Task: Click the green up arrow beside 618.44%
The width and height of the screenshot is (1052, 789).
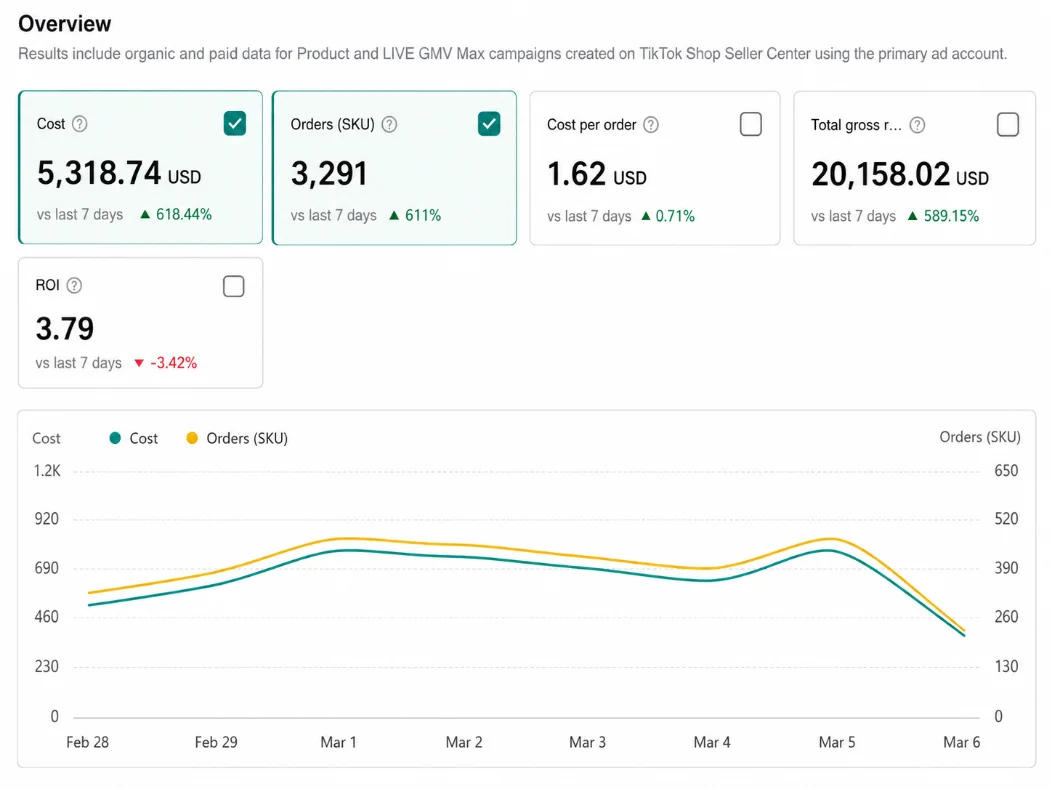Action: [x=144, y=215]
